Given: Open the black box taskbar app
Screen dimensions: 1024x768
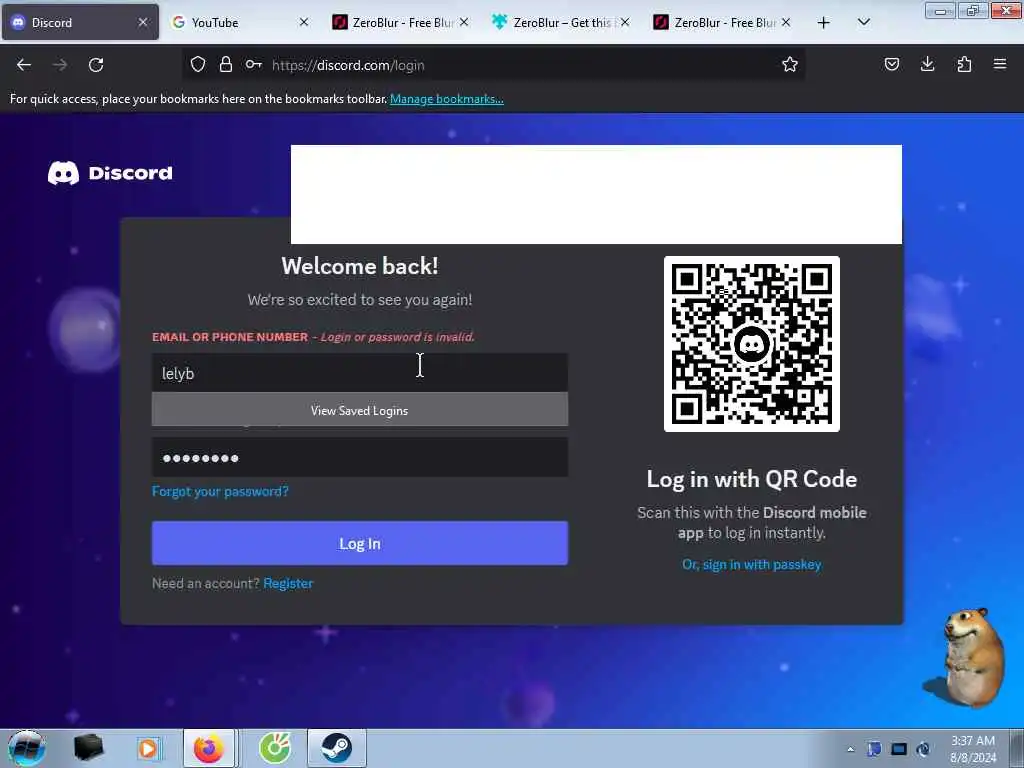Looking at the screenshot, I should click(x=88, y=748).
